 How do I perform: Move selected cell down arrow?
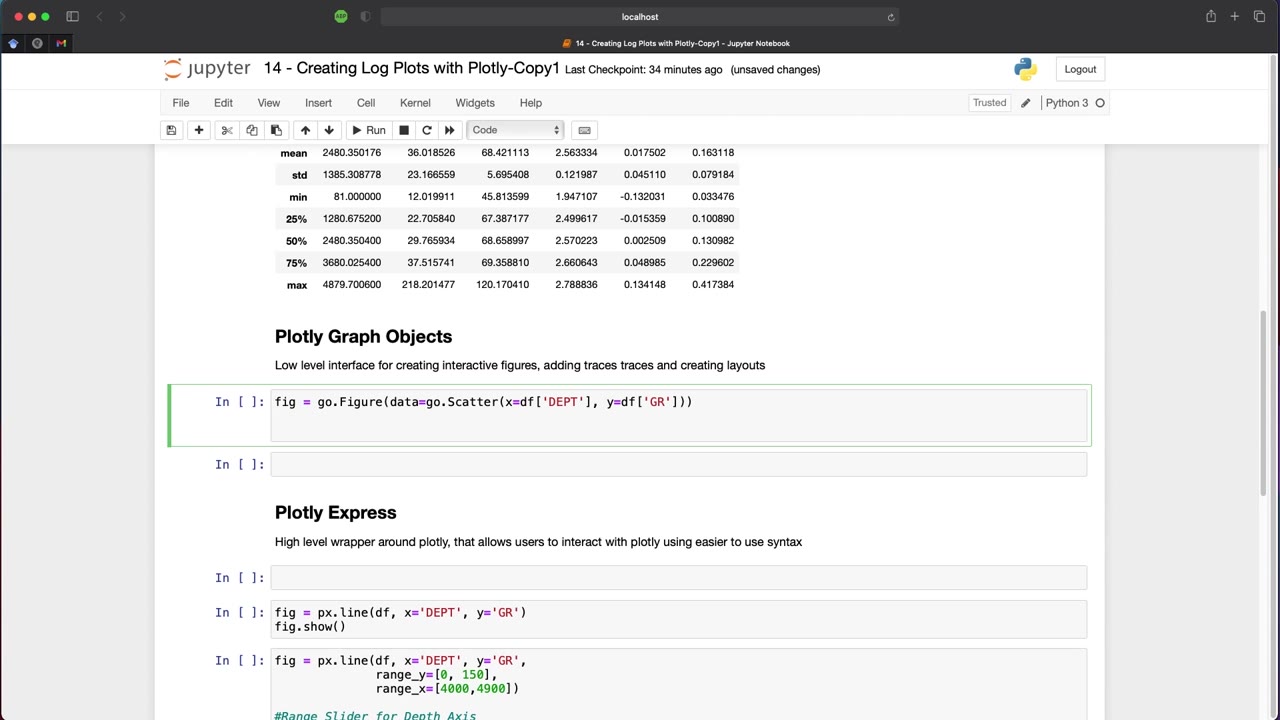point(329,130)
